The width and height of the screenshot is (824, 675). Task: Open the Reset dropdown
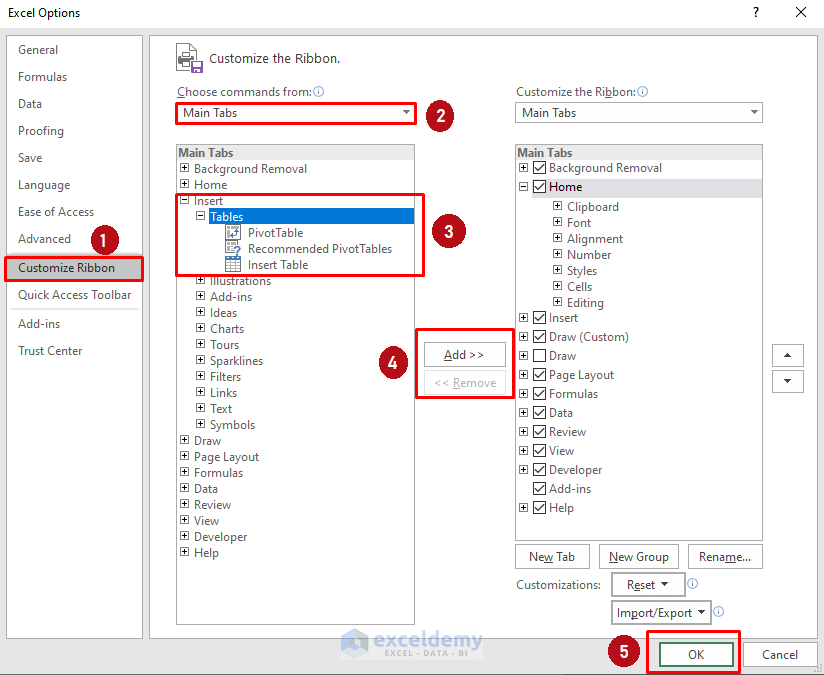point(648,585)
